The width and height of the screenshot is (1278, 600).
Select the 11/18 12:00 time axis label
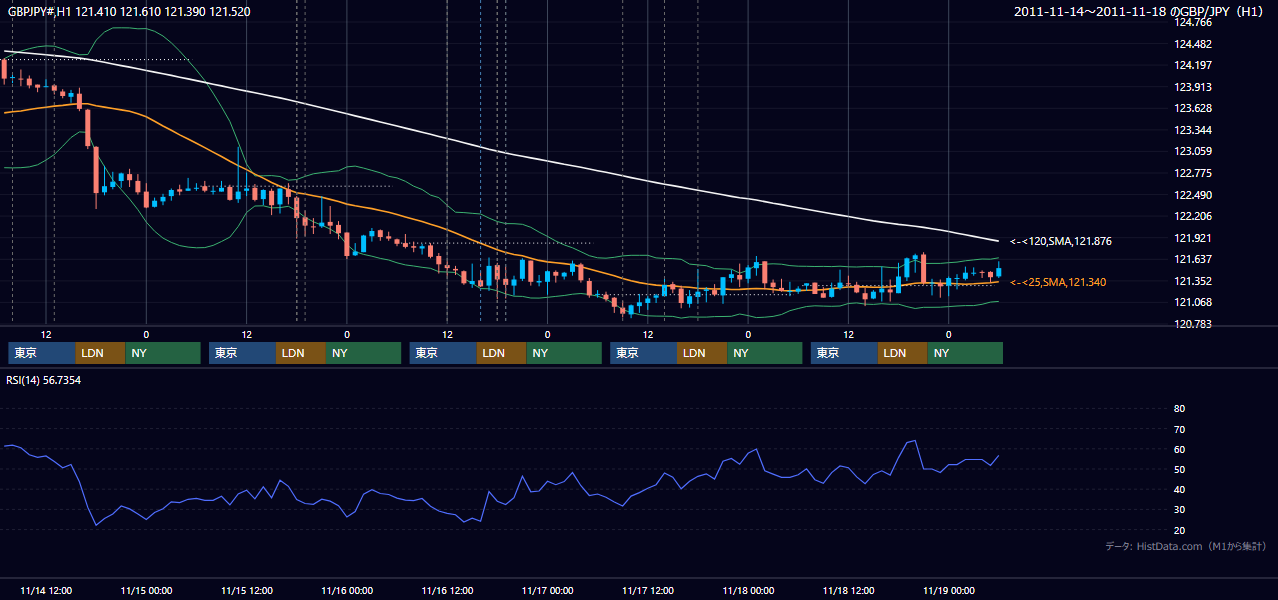pyautogui.click(x=849, y=590)
